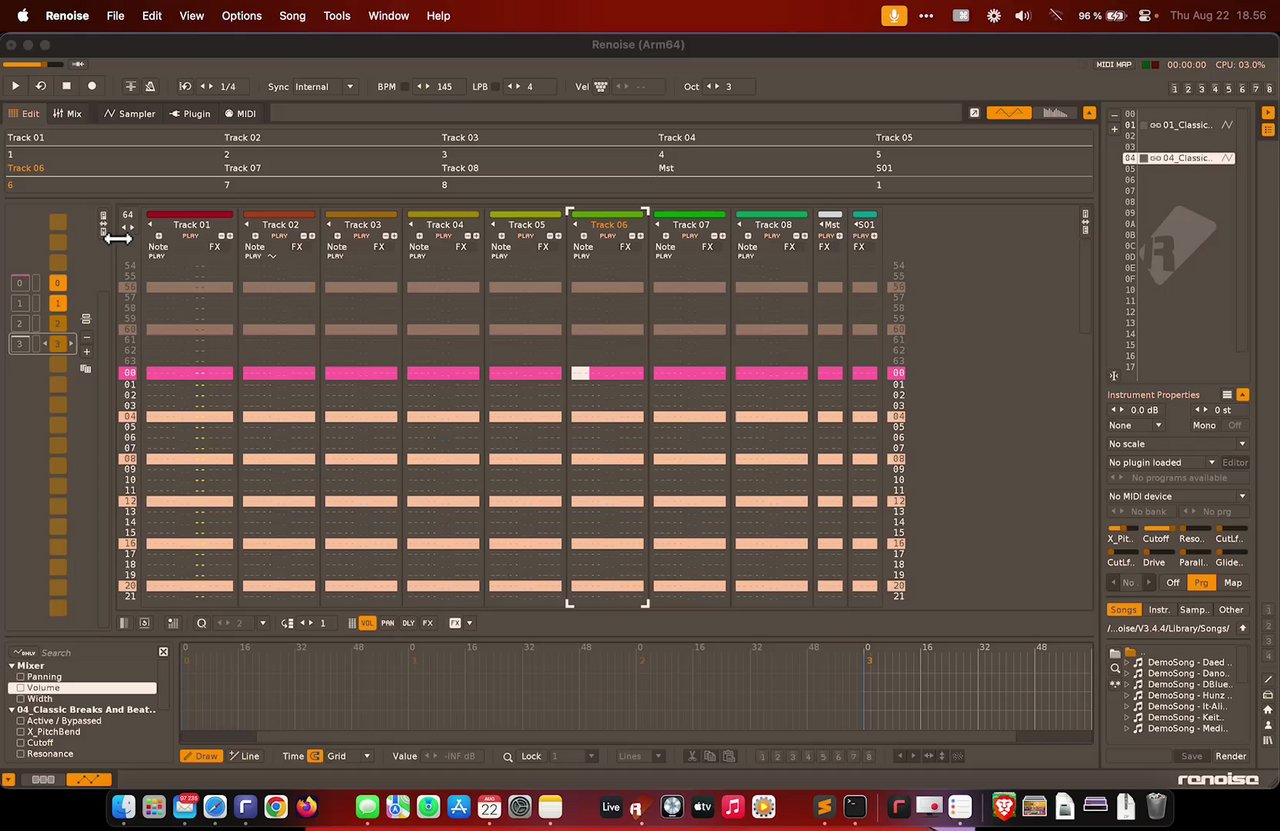Collapse the Mixer tree group
Image resolution: width=1280 pixels, height=831 pixels.
pos(13,665)
